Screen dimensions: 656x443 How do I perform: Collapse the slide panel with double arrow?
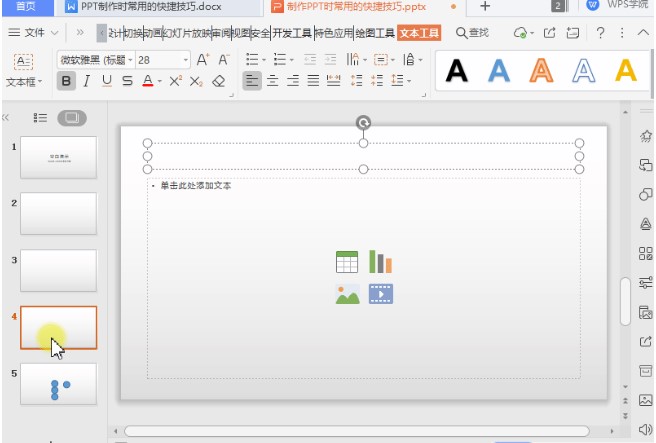click(6, 118)
